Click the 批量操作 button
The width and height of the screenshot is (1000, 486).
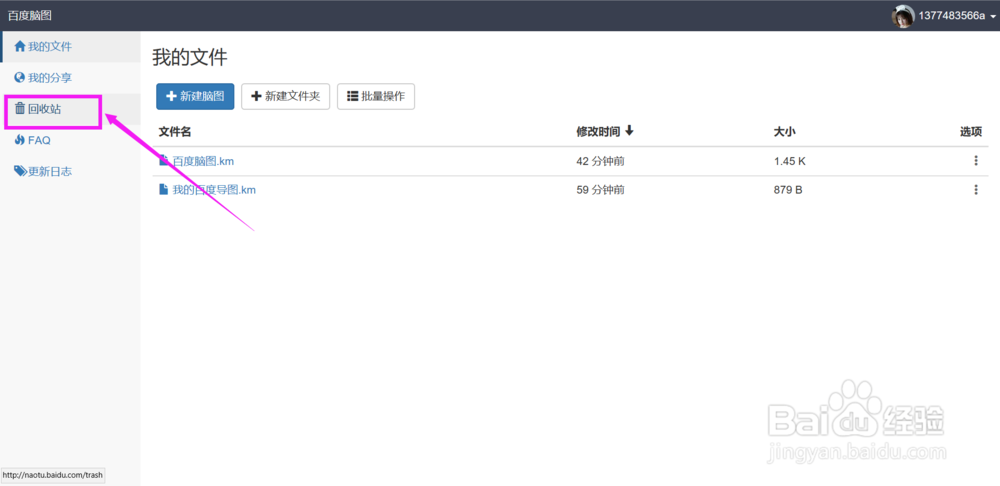(376, 96)
